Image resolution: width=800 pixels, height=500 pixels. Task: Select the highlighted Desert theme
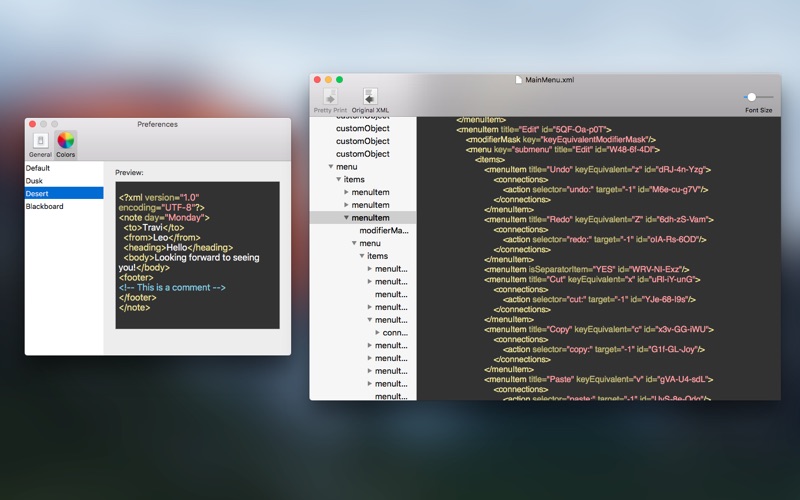[64, 193]
